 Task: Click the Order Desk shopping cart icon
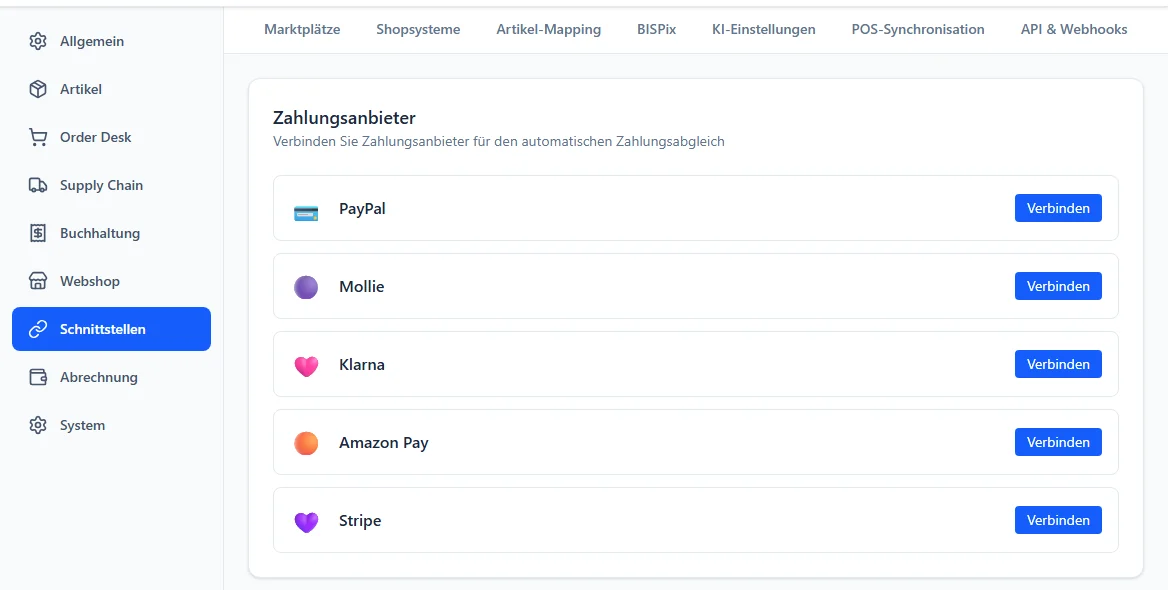point(37,137)
